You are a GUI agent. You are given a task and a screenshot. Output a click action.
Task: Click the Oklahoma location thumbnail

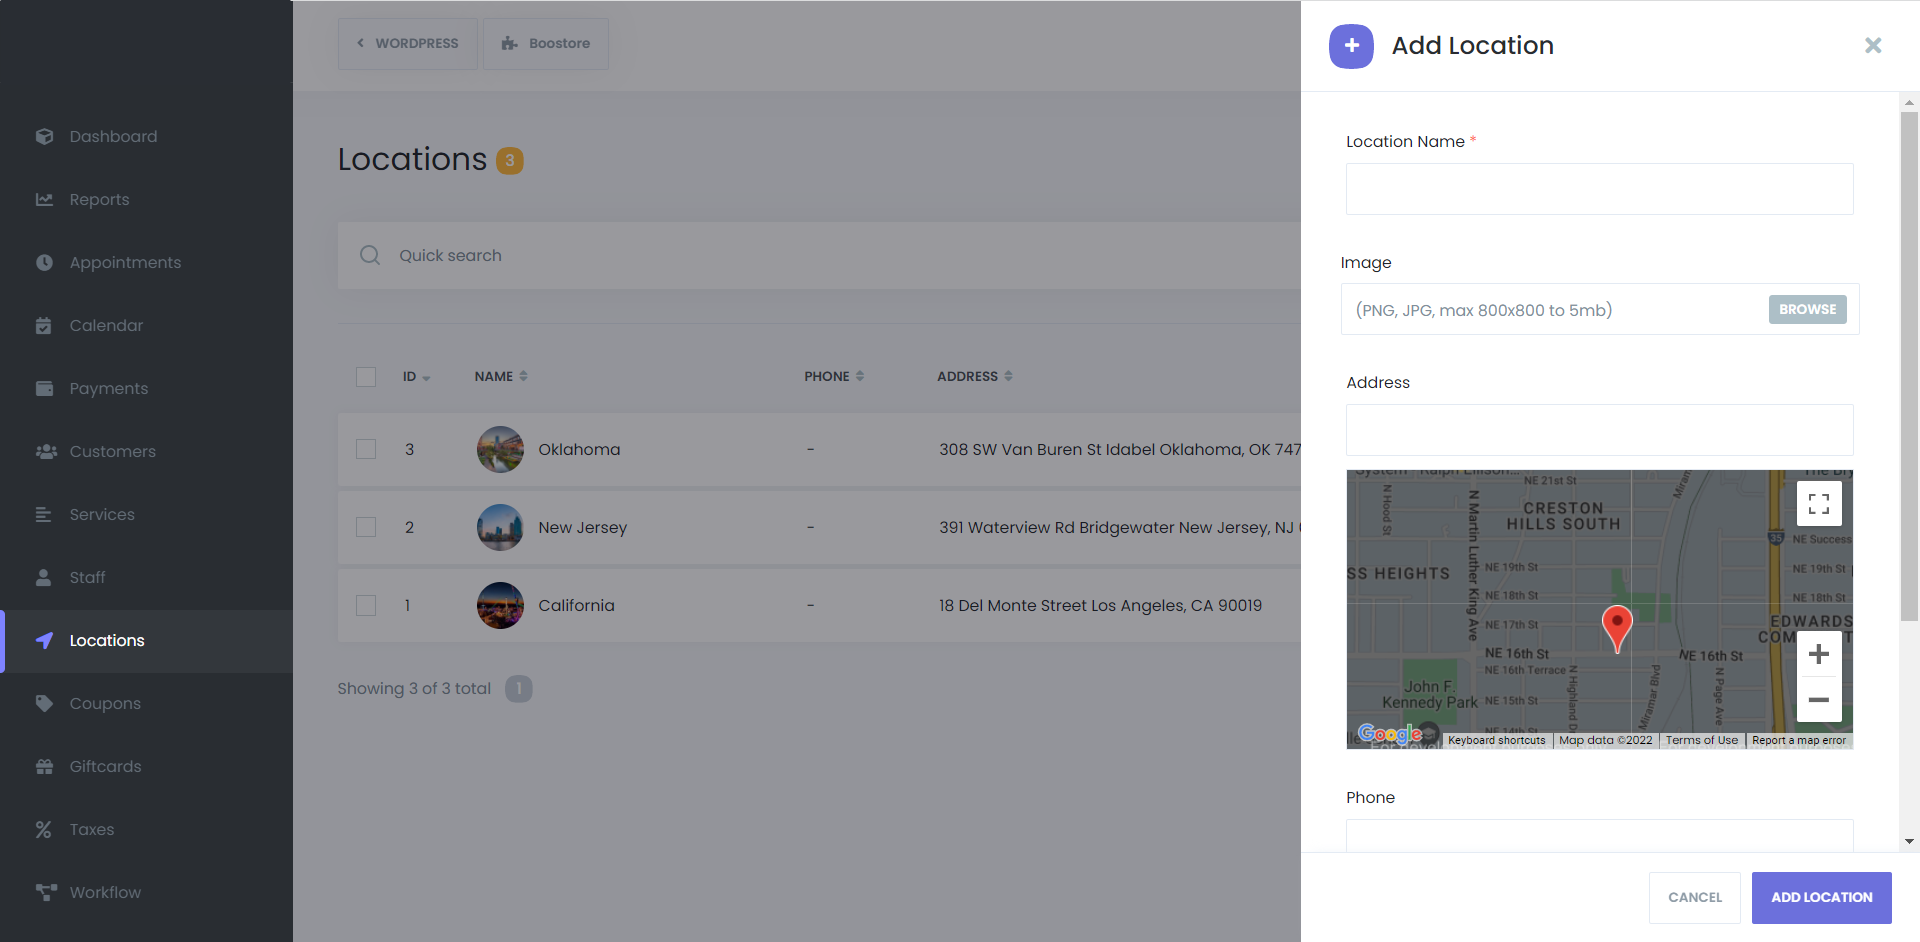(500, 450)
